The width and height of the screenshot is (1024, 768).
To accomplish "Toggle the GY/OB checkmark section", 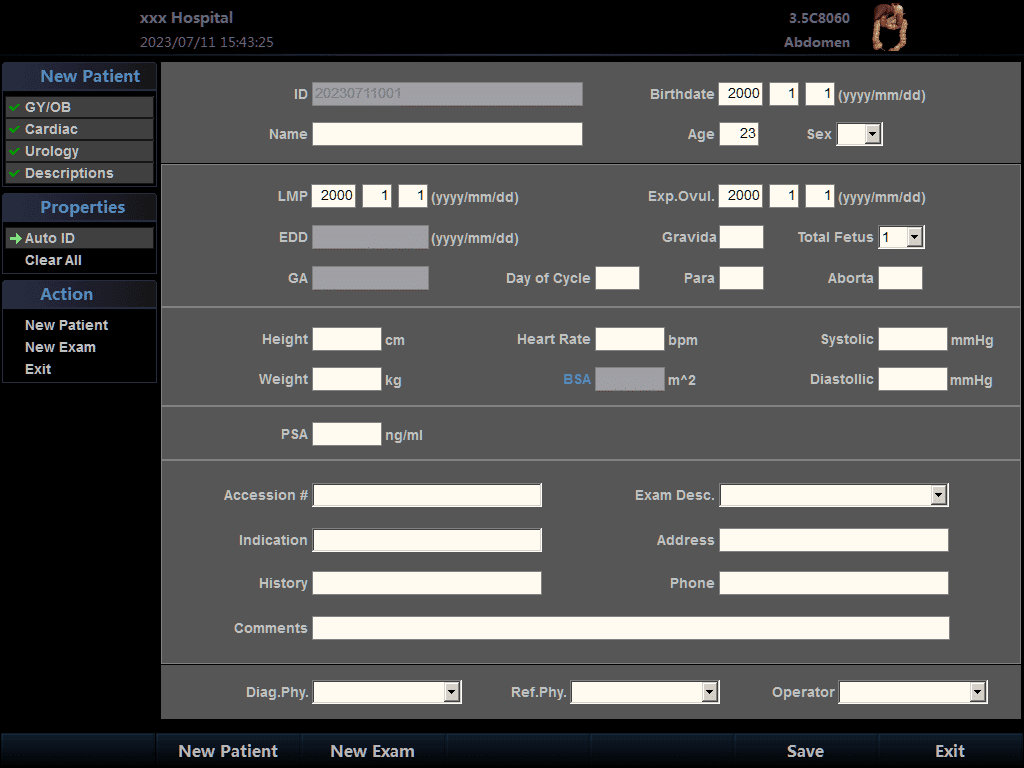I will [15, 107].
